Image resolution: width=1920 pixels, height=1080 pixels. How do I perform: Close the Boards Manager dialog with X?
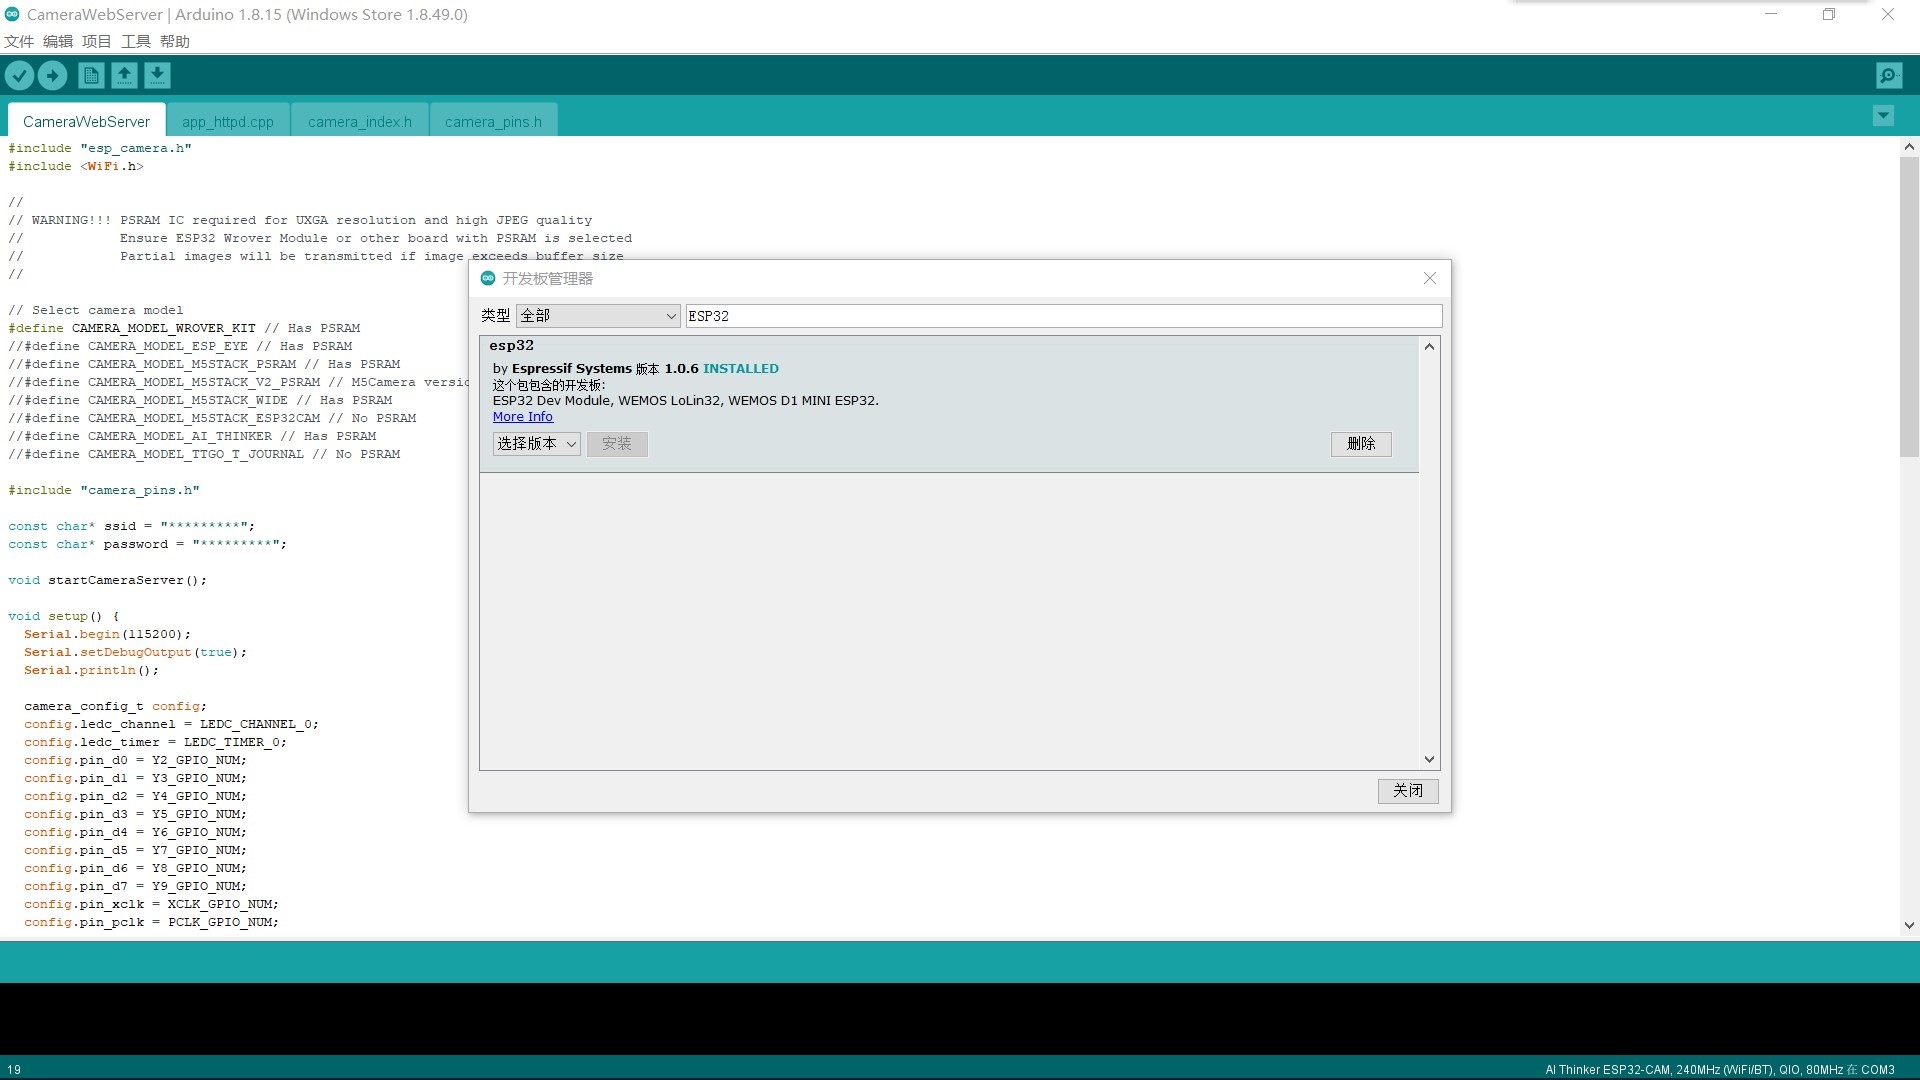click(x=1429, y=278)
